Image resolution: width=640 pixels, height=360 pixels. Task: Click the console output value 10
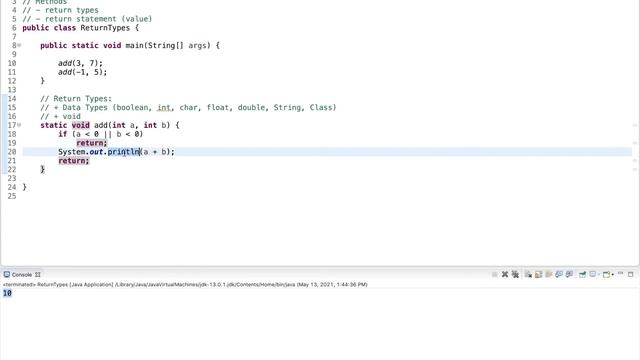(x=7, y=293)
